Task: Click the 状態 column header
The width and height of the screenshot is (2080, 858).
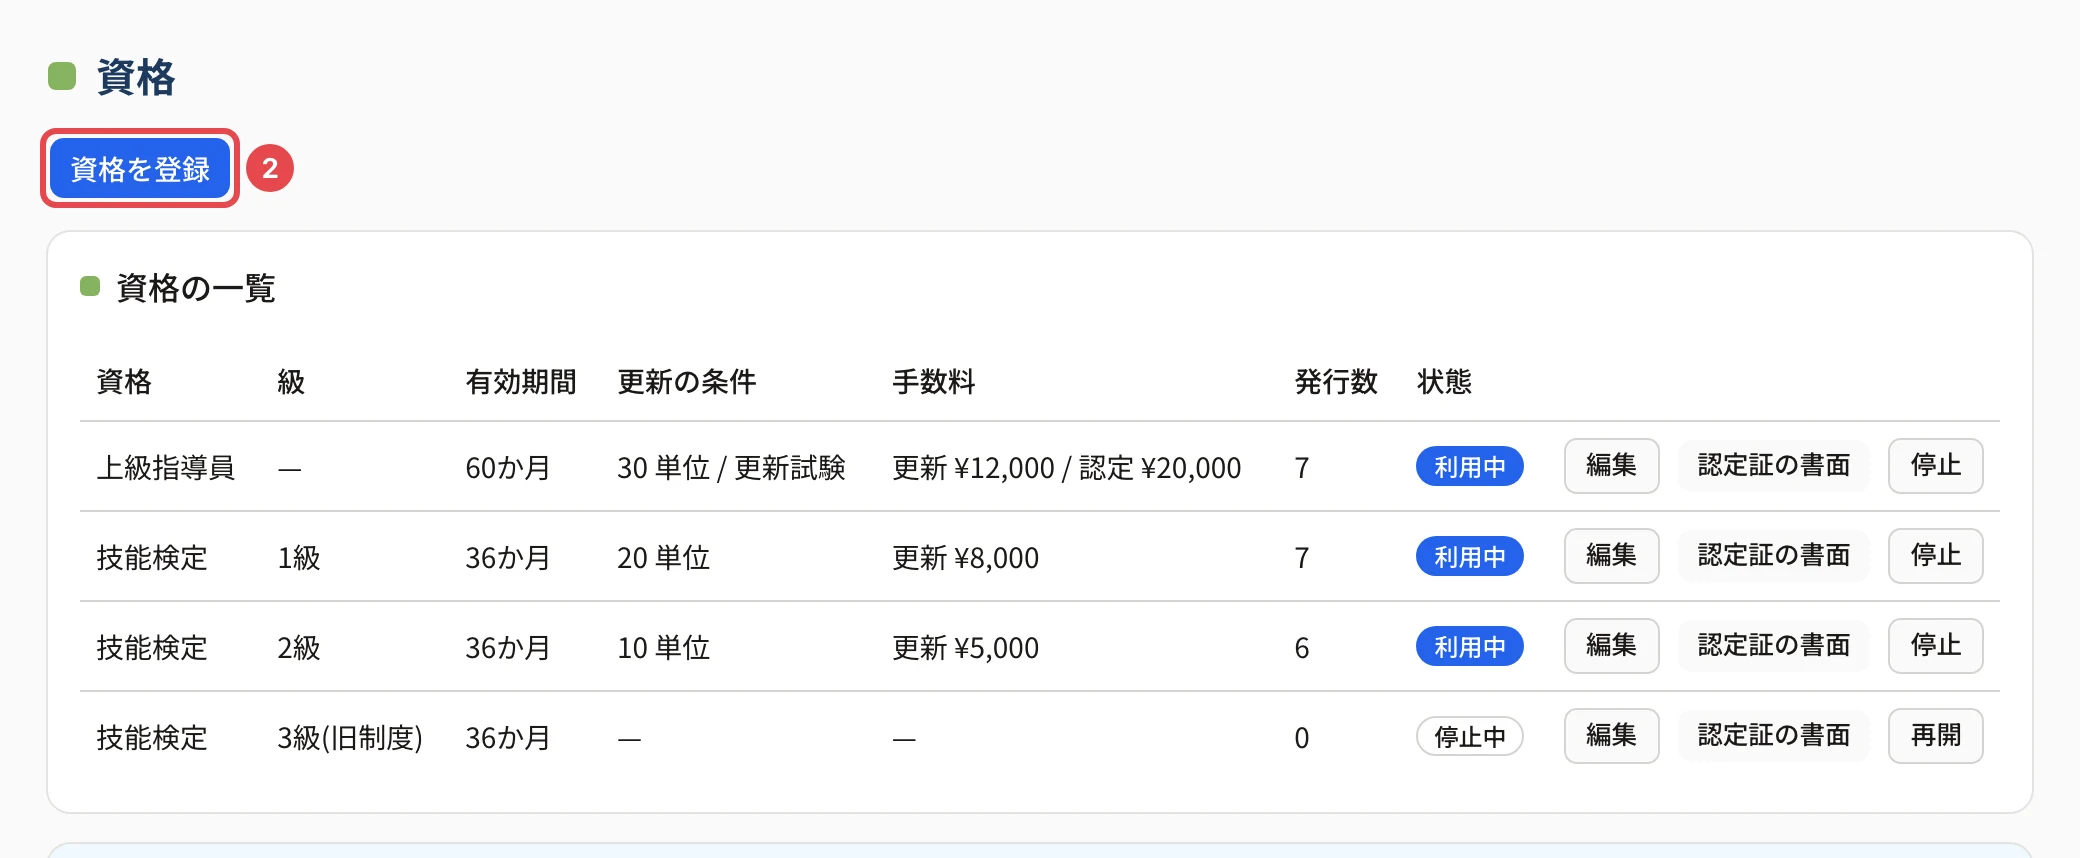Action: pyautogui.click(x=1444, y=381)
